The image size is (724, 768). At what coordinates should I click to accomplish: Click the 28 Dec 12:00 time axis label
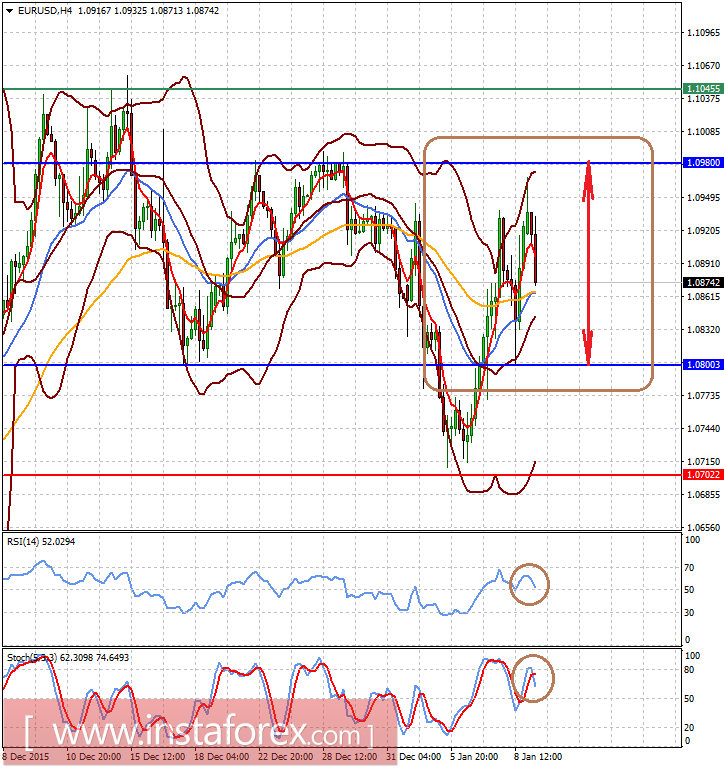[350, 756]
